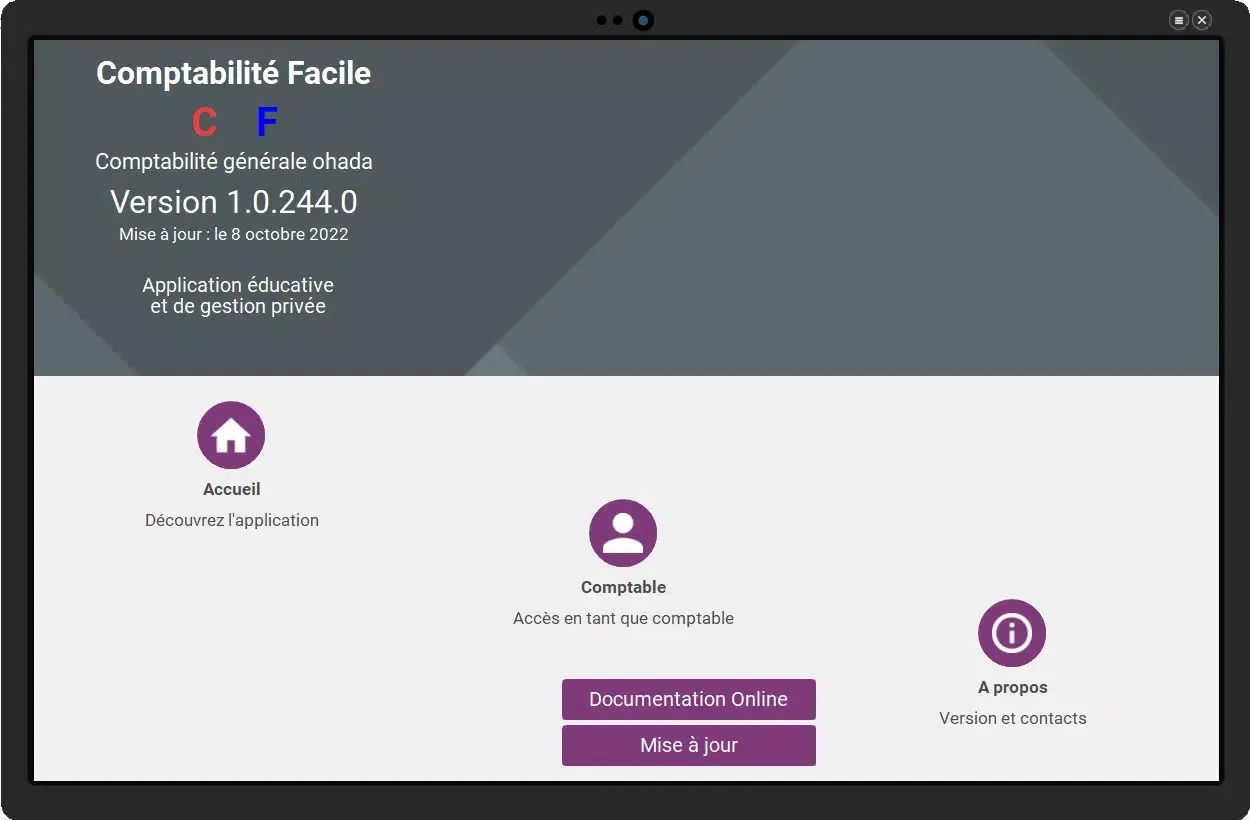
Task: Click "Accès en tant que comptable" text
Action: point(623,618)
